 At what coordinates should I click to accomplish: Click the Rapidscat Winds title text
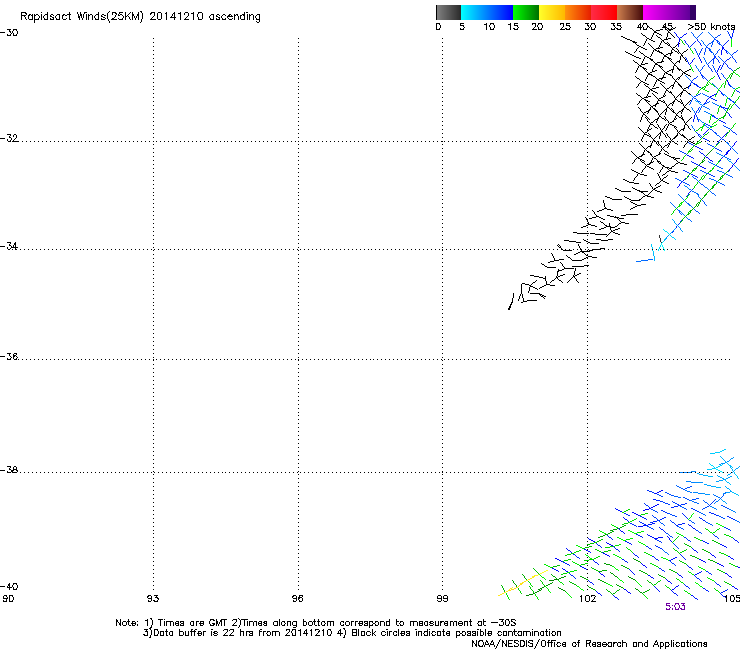[140, 17]
